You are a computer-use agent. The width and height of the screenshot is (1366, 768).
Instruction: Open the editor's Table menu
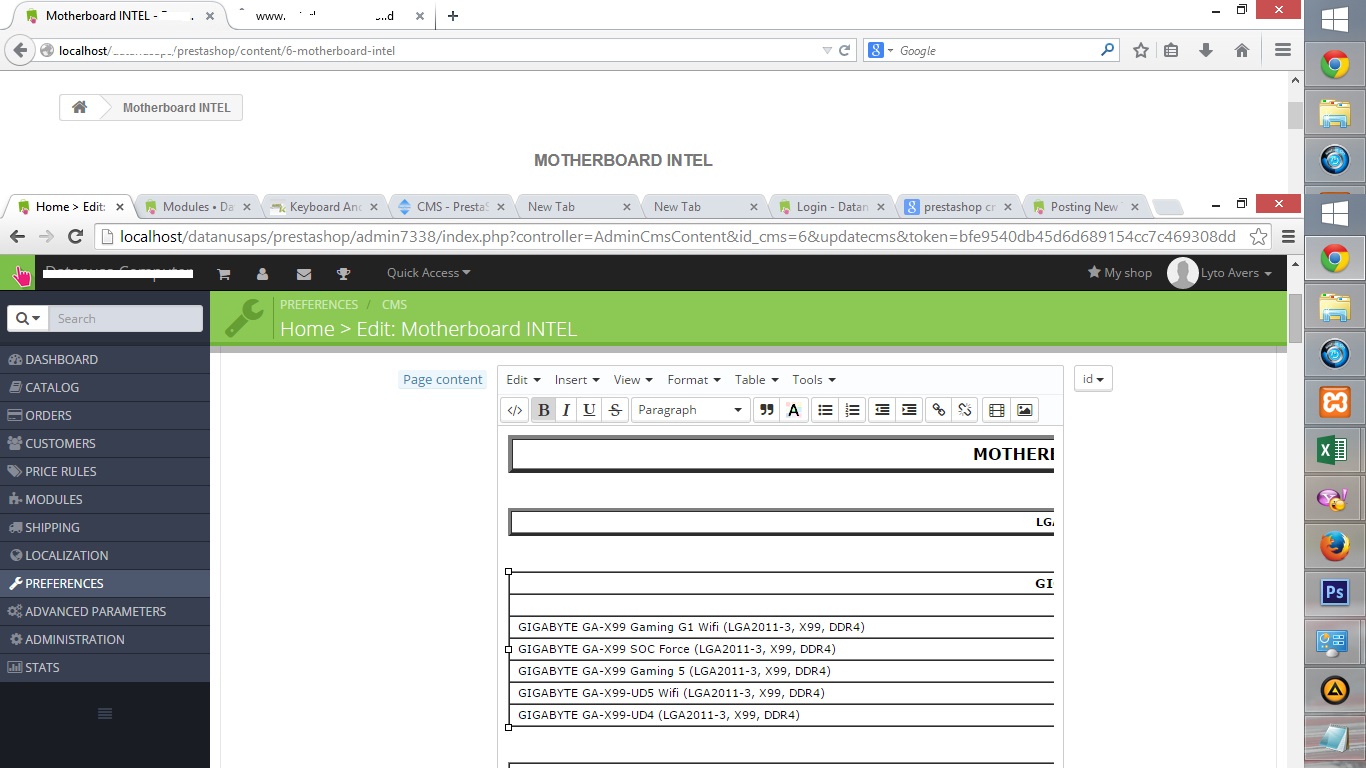point(756,380)
